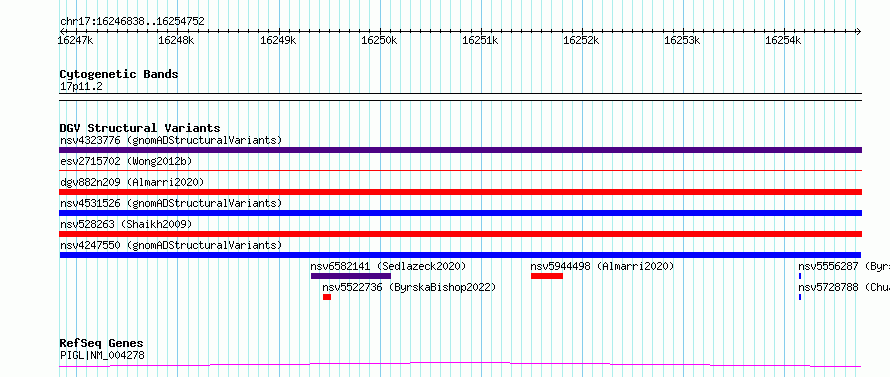Click the thin red esv2715702 variant line

[461, 170]
